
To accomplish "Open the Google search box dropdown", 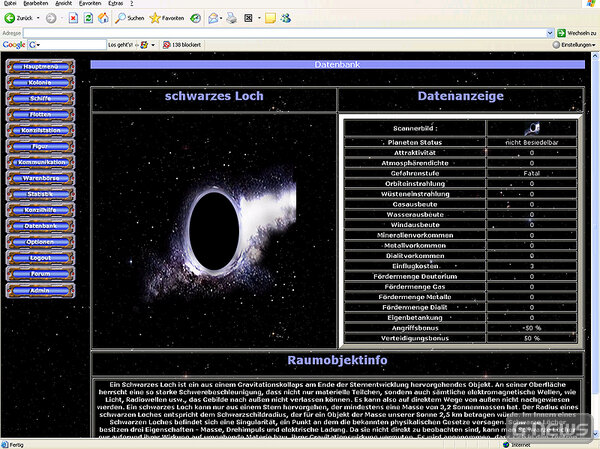I will pyautogui.click(x=38, y=45).
